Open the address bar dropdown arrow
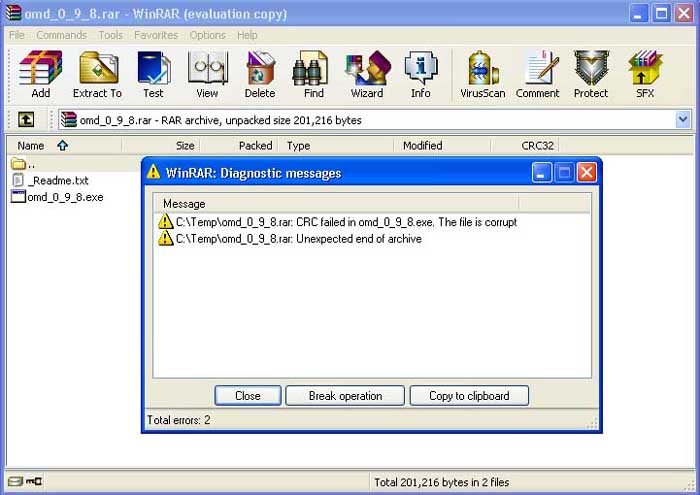The height and width of the screenshot is (495, 700). (x=683, y=120)
